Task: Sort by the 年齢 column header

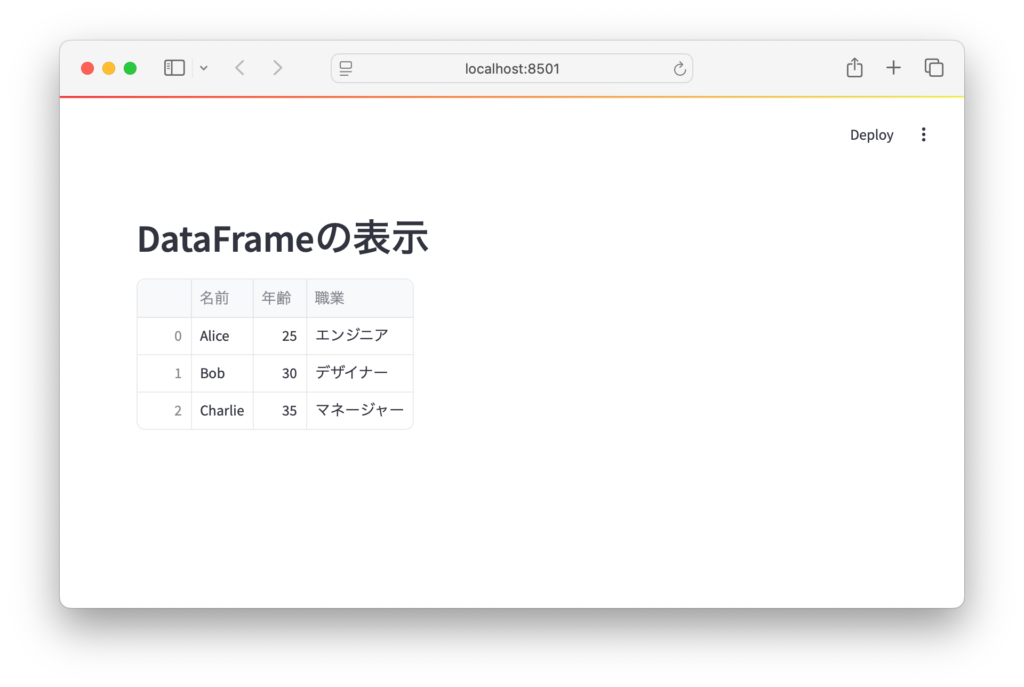Action: [x=279, y=298]
